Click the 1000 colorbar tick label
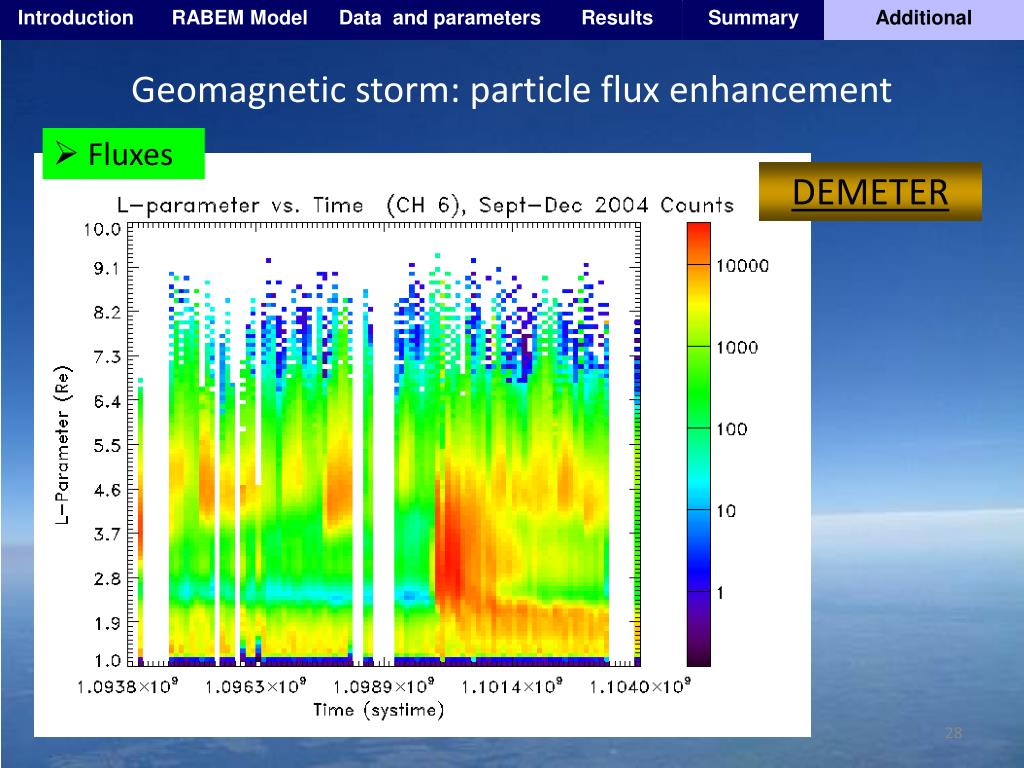The height and width of the screenshot is (768, 1024). (x=737, y=347)
